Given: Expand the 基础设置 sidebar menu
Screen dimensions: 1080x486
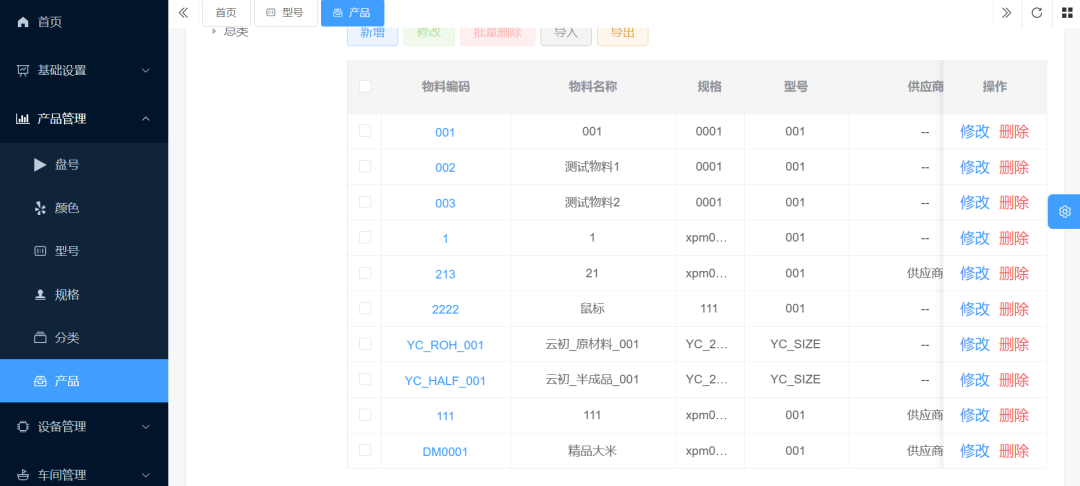Looking at the screenshot, I should [84, 71].
